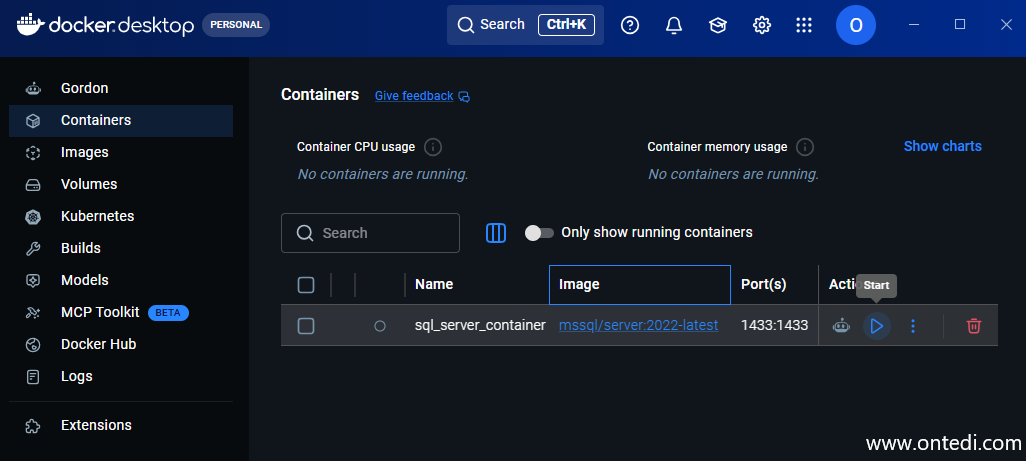Click the Containers cube icon in the sidebar
The height and width of the screenshot is (461, 1026).
pos(33,121)
